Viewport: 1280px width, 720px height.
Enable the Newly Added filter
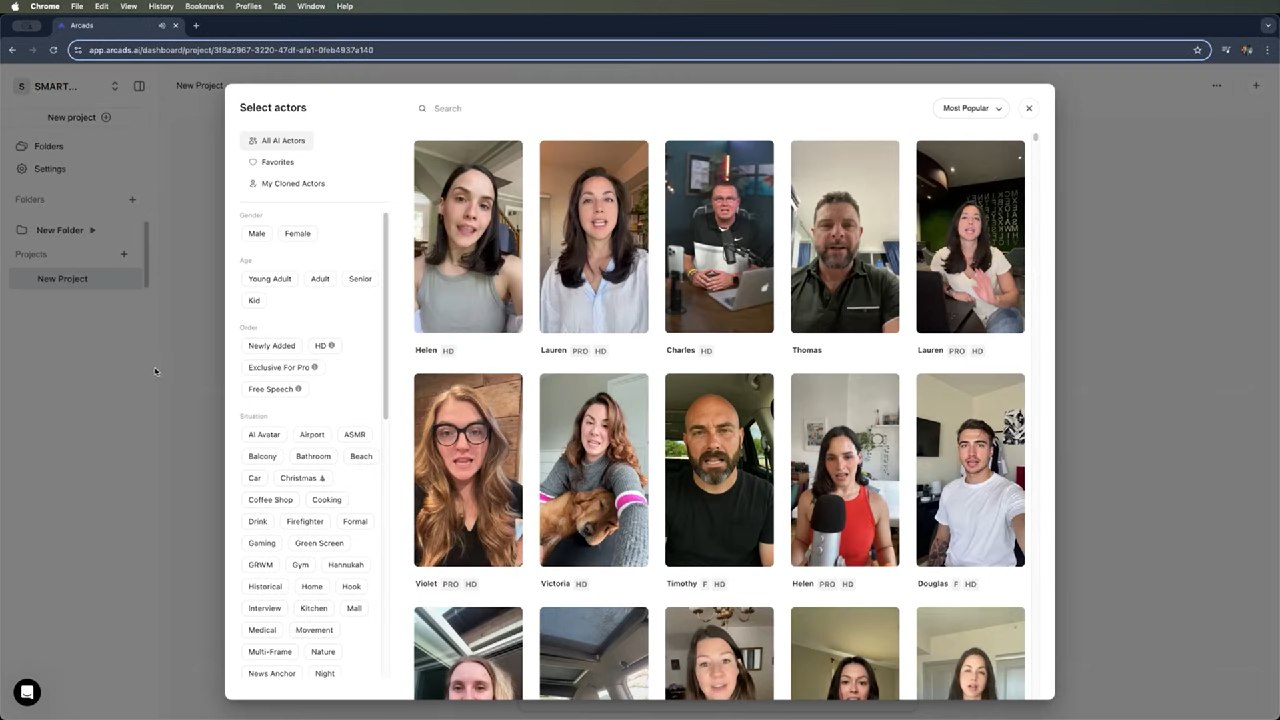click(272, 346)
